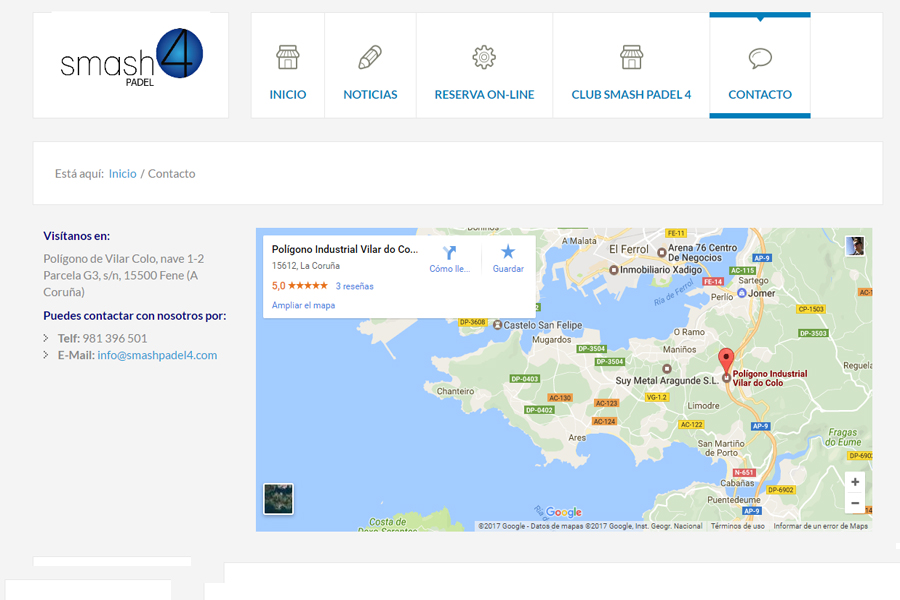
Task: Click the Contacto speech bubble icon
Action: 760,58
